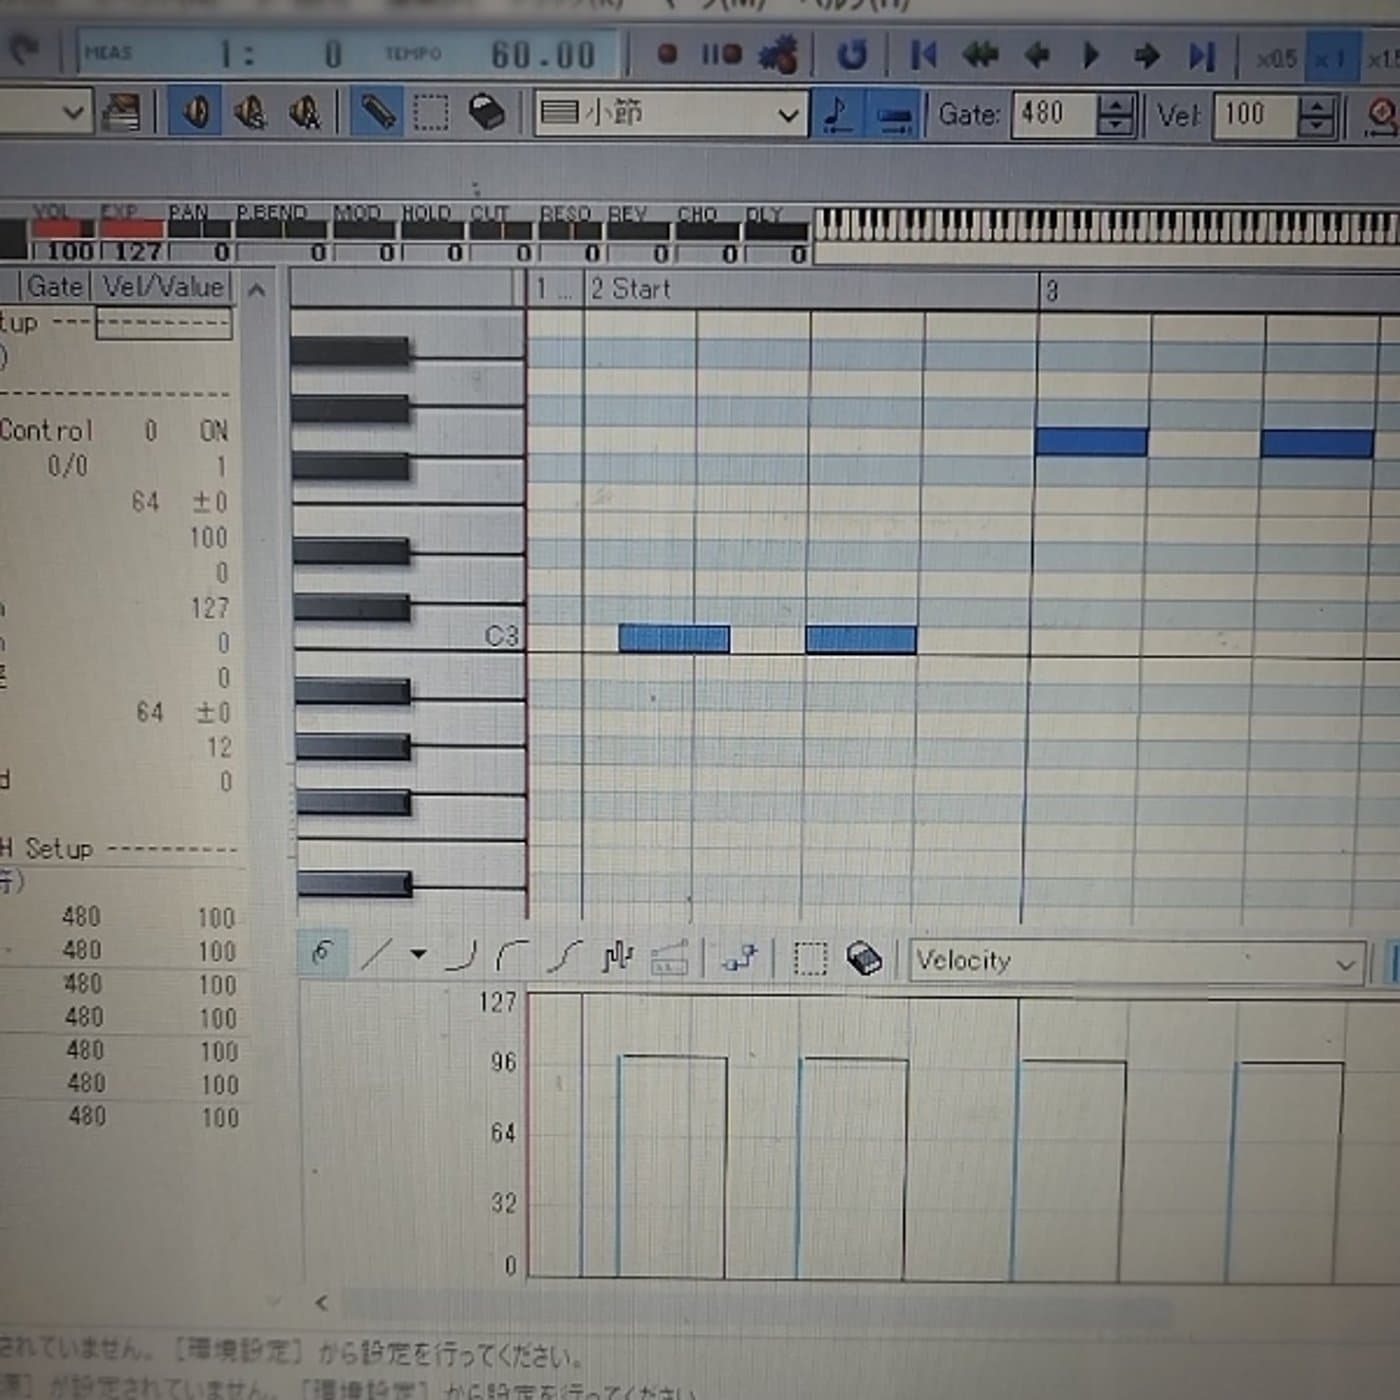Open the 小節 quantize dropdown
The height and width of the screenshot is (1400, 1400).
tap(670, 114)
